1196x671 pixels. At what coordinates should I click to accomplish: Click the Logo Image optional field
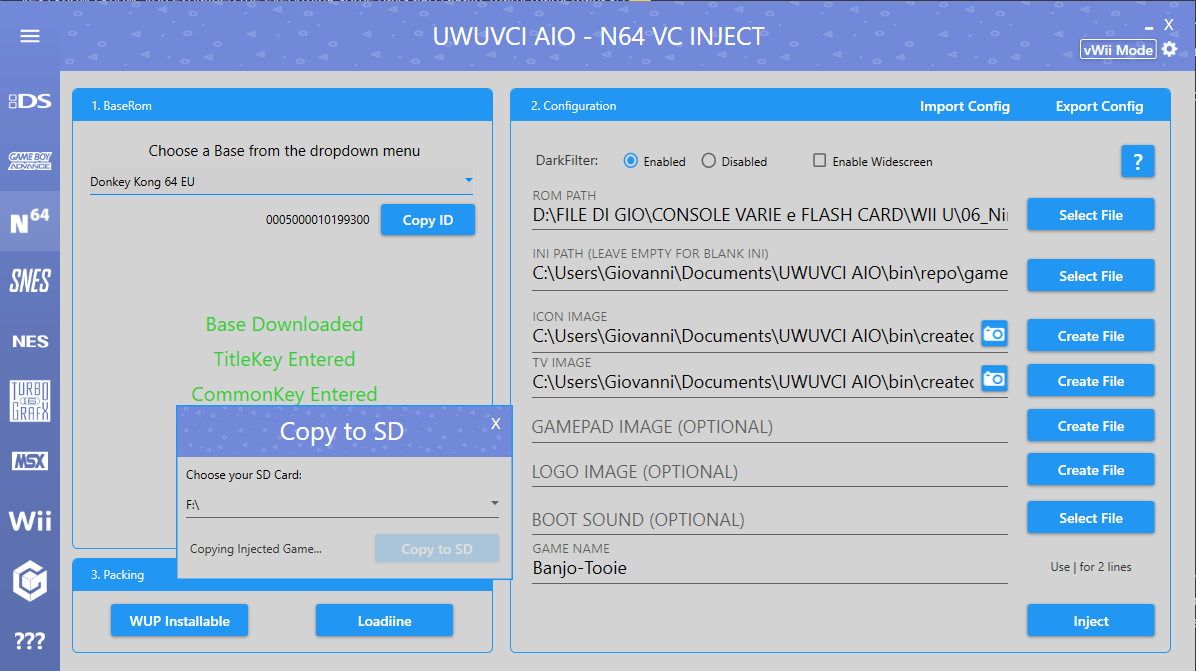tap(770, 472)
